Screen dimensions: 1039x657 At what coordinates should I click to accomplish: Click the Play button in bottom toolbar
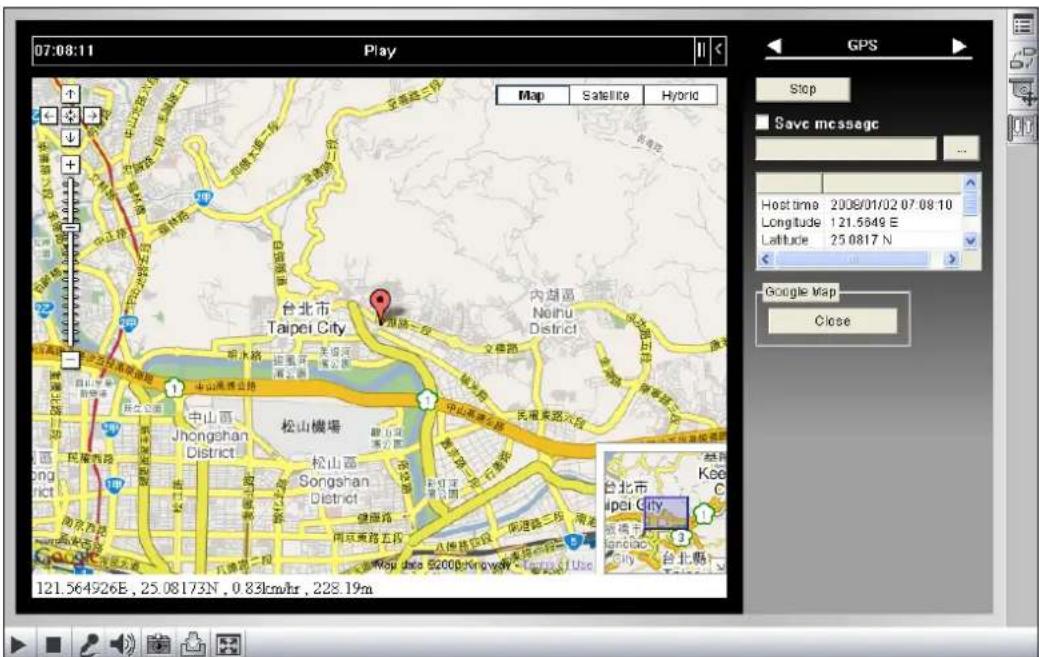pyautogui.click(x=18, y=644)
